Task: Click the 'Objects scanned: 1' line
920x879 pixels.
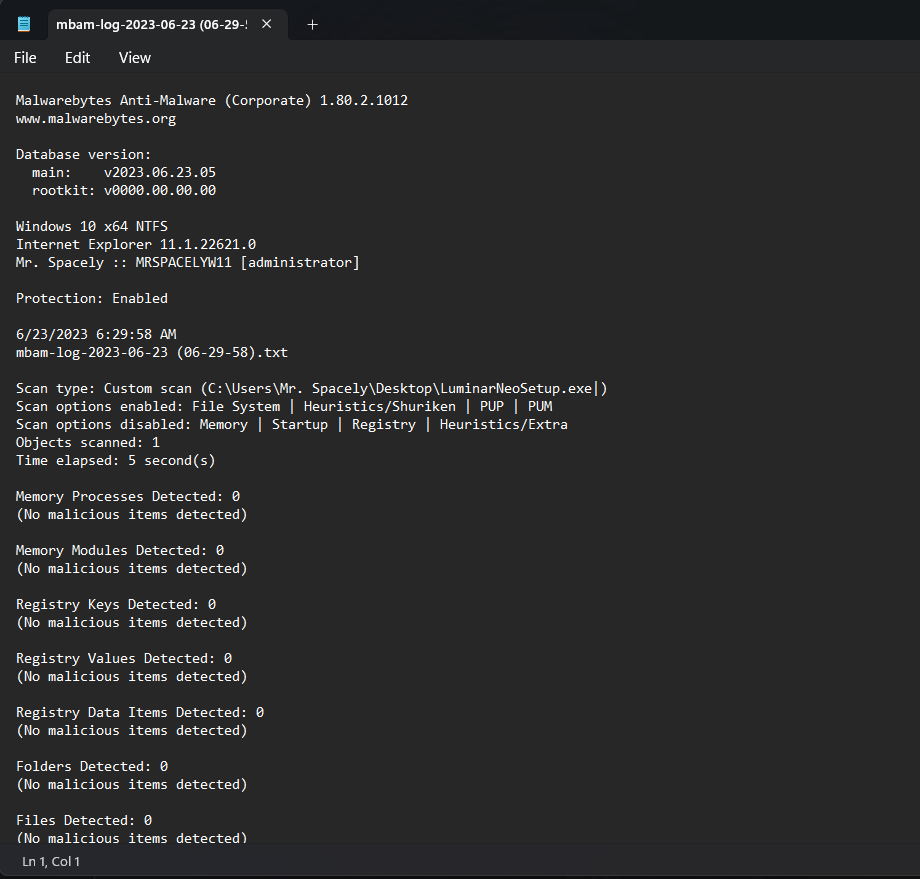Action: tap(87, 442)
